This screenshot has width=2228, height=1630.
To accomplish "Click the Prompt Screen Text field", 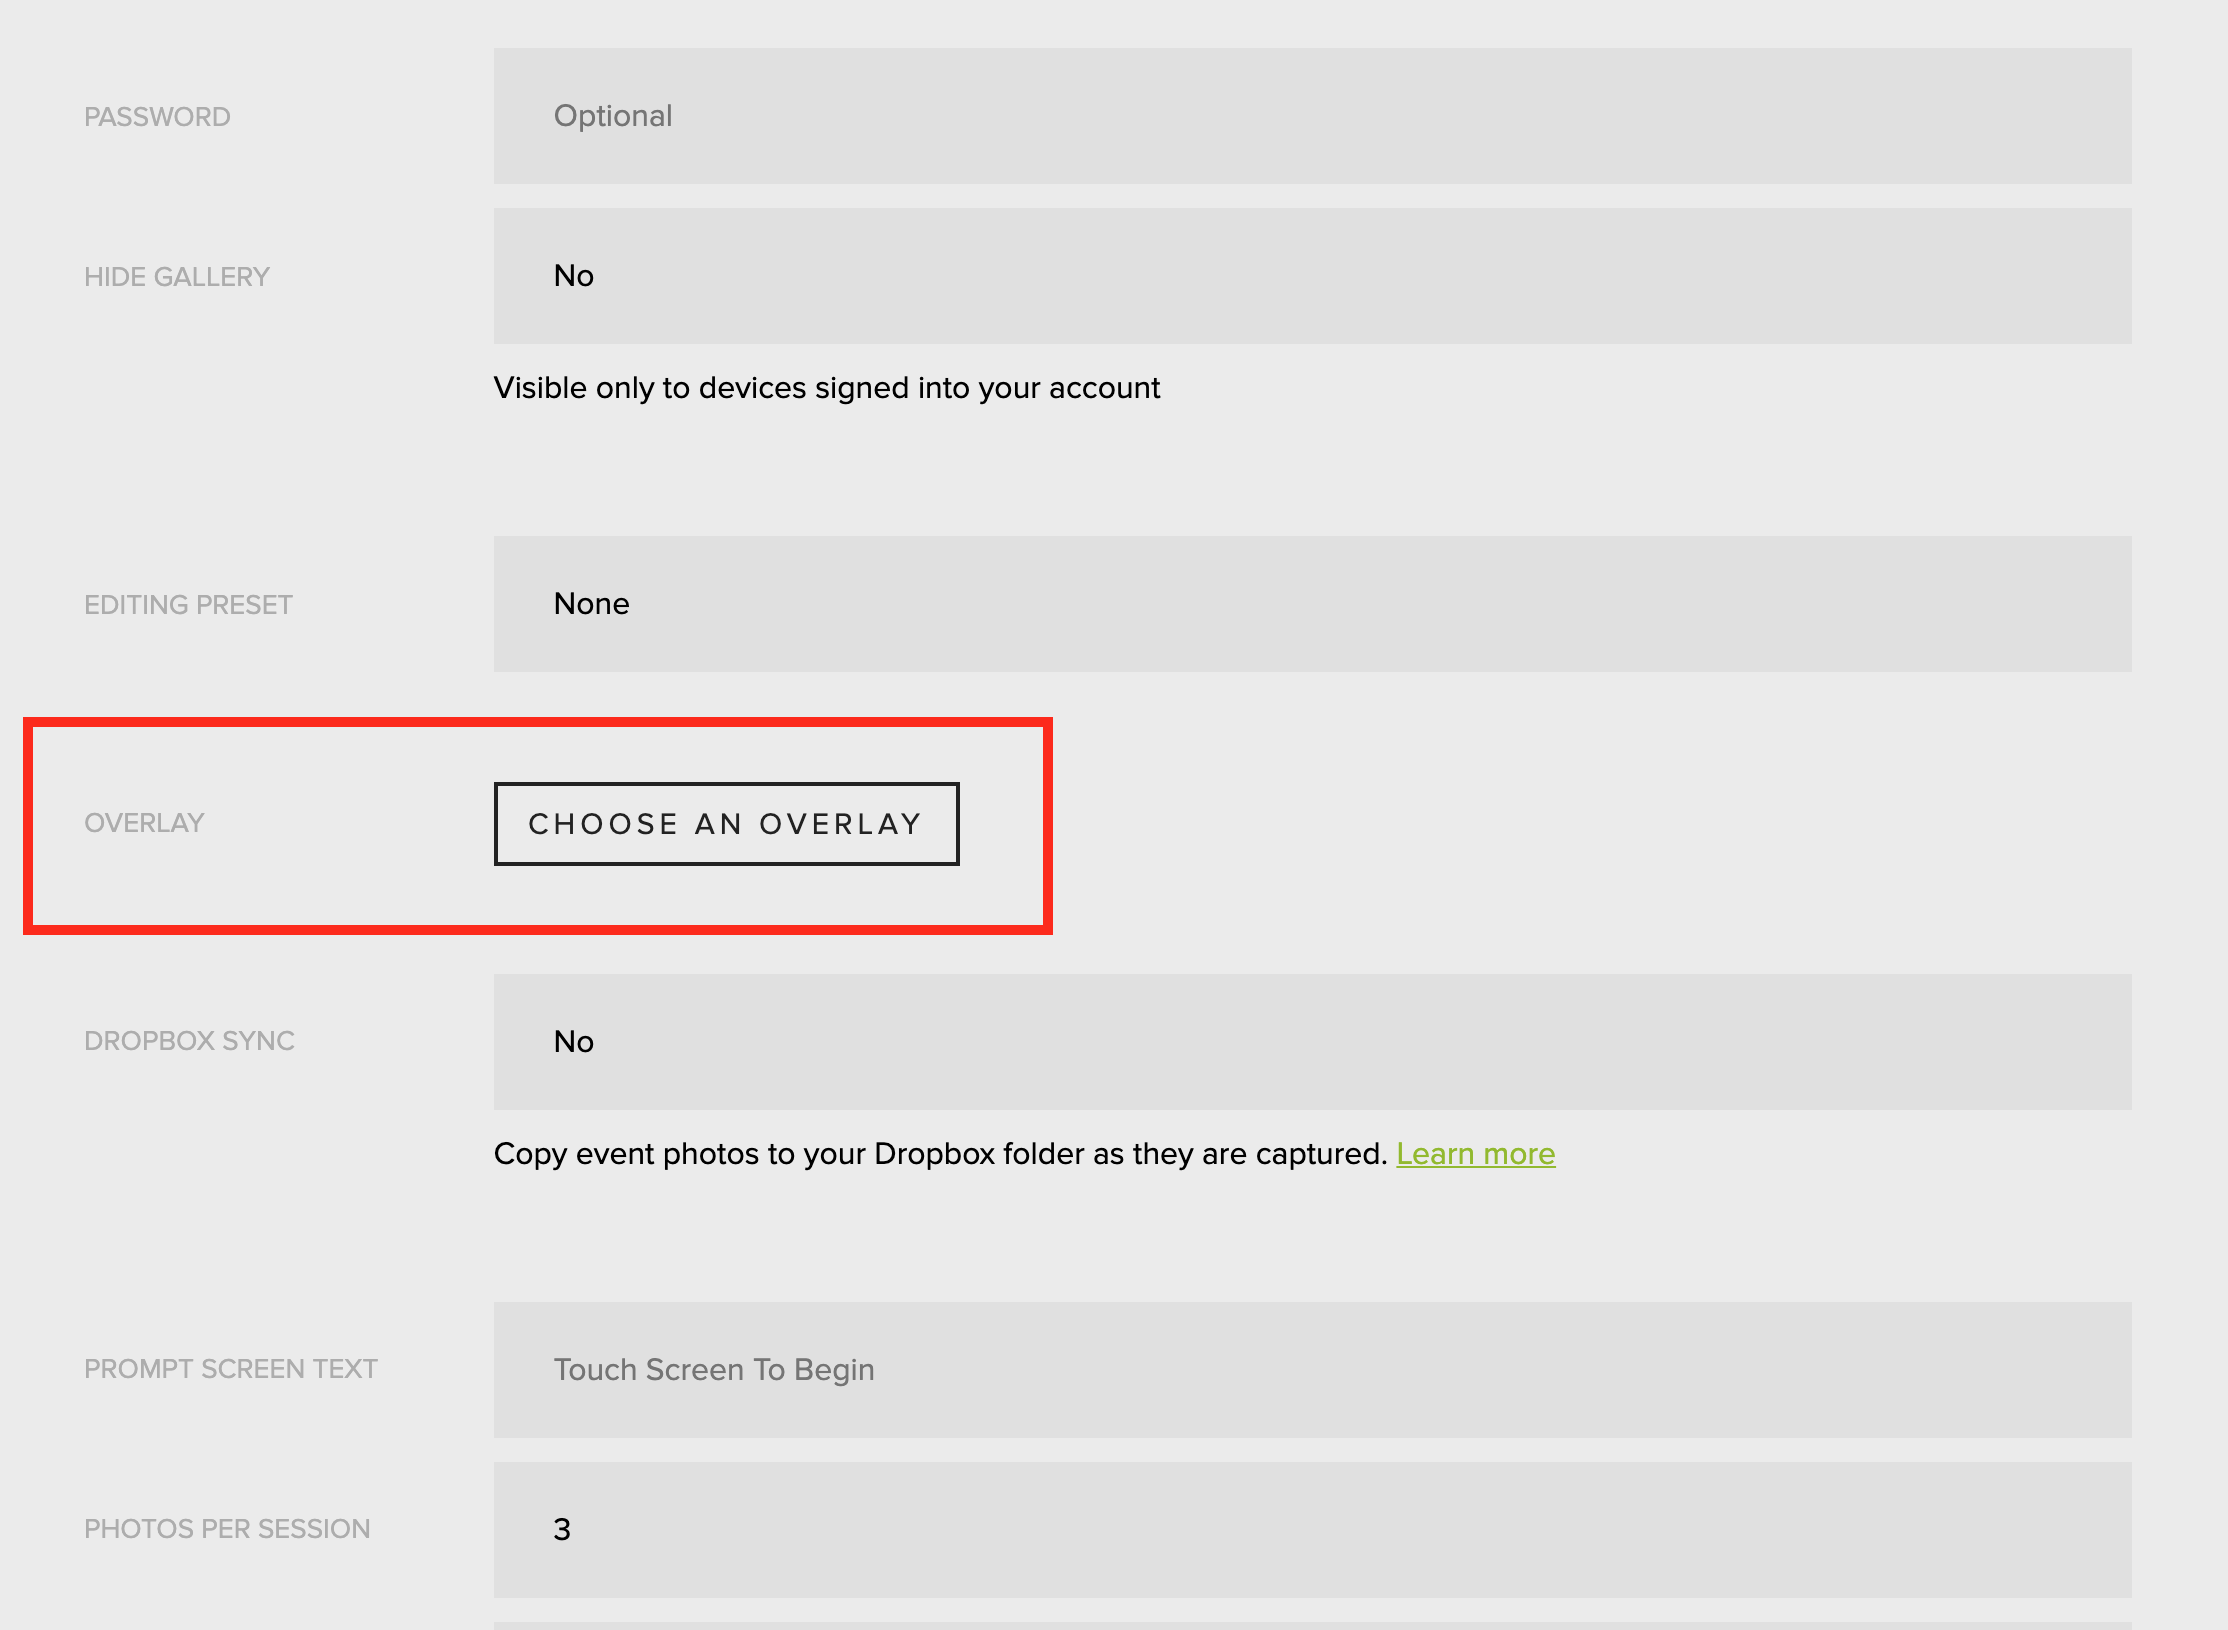I will 1312,1370.
